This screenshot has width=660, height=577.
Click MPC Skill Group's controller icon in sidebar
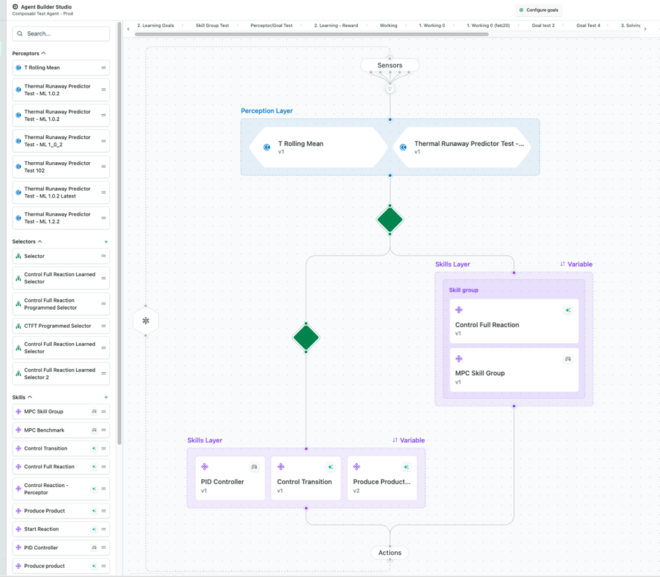(94, 411)
